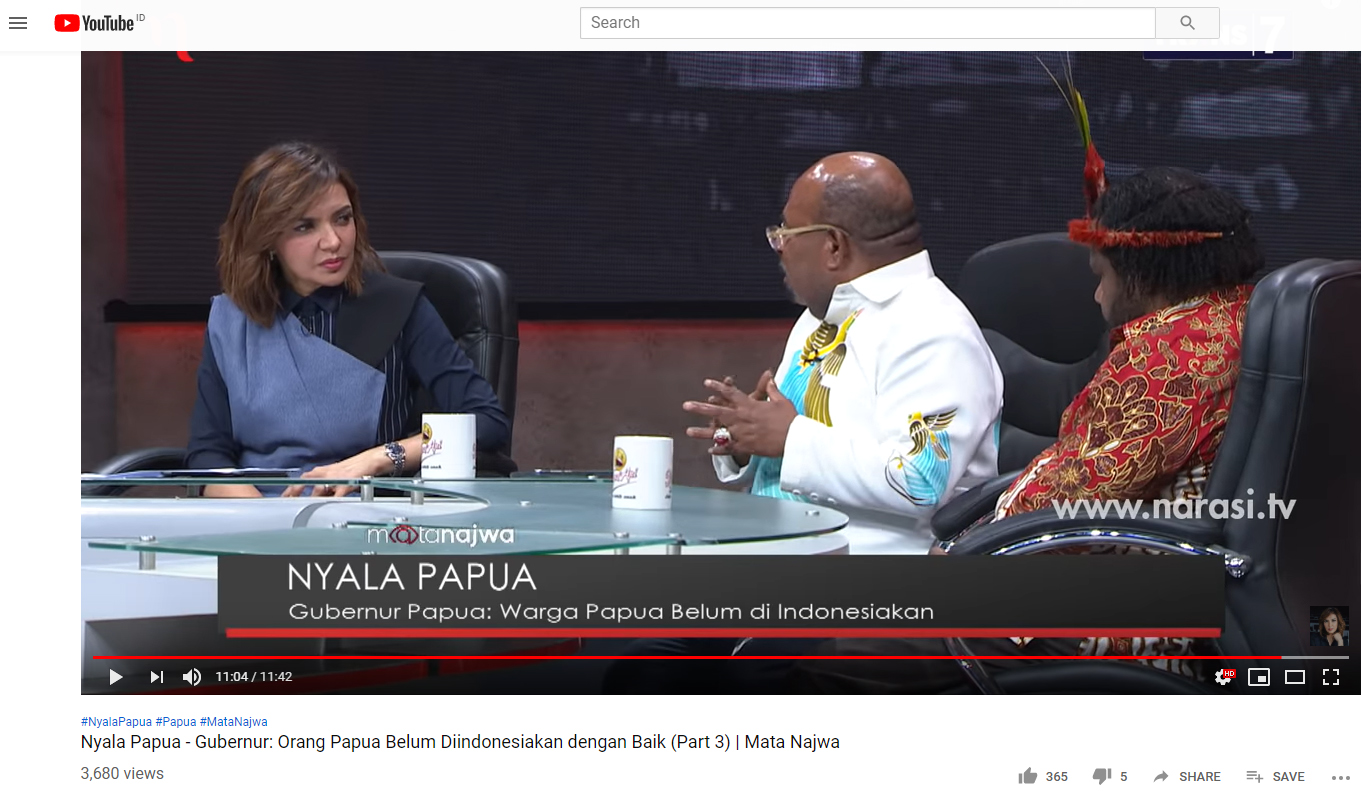Save video to a playlist
This screenshot has height=798, width=1362.
(x=1275, y=776)
